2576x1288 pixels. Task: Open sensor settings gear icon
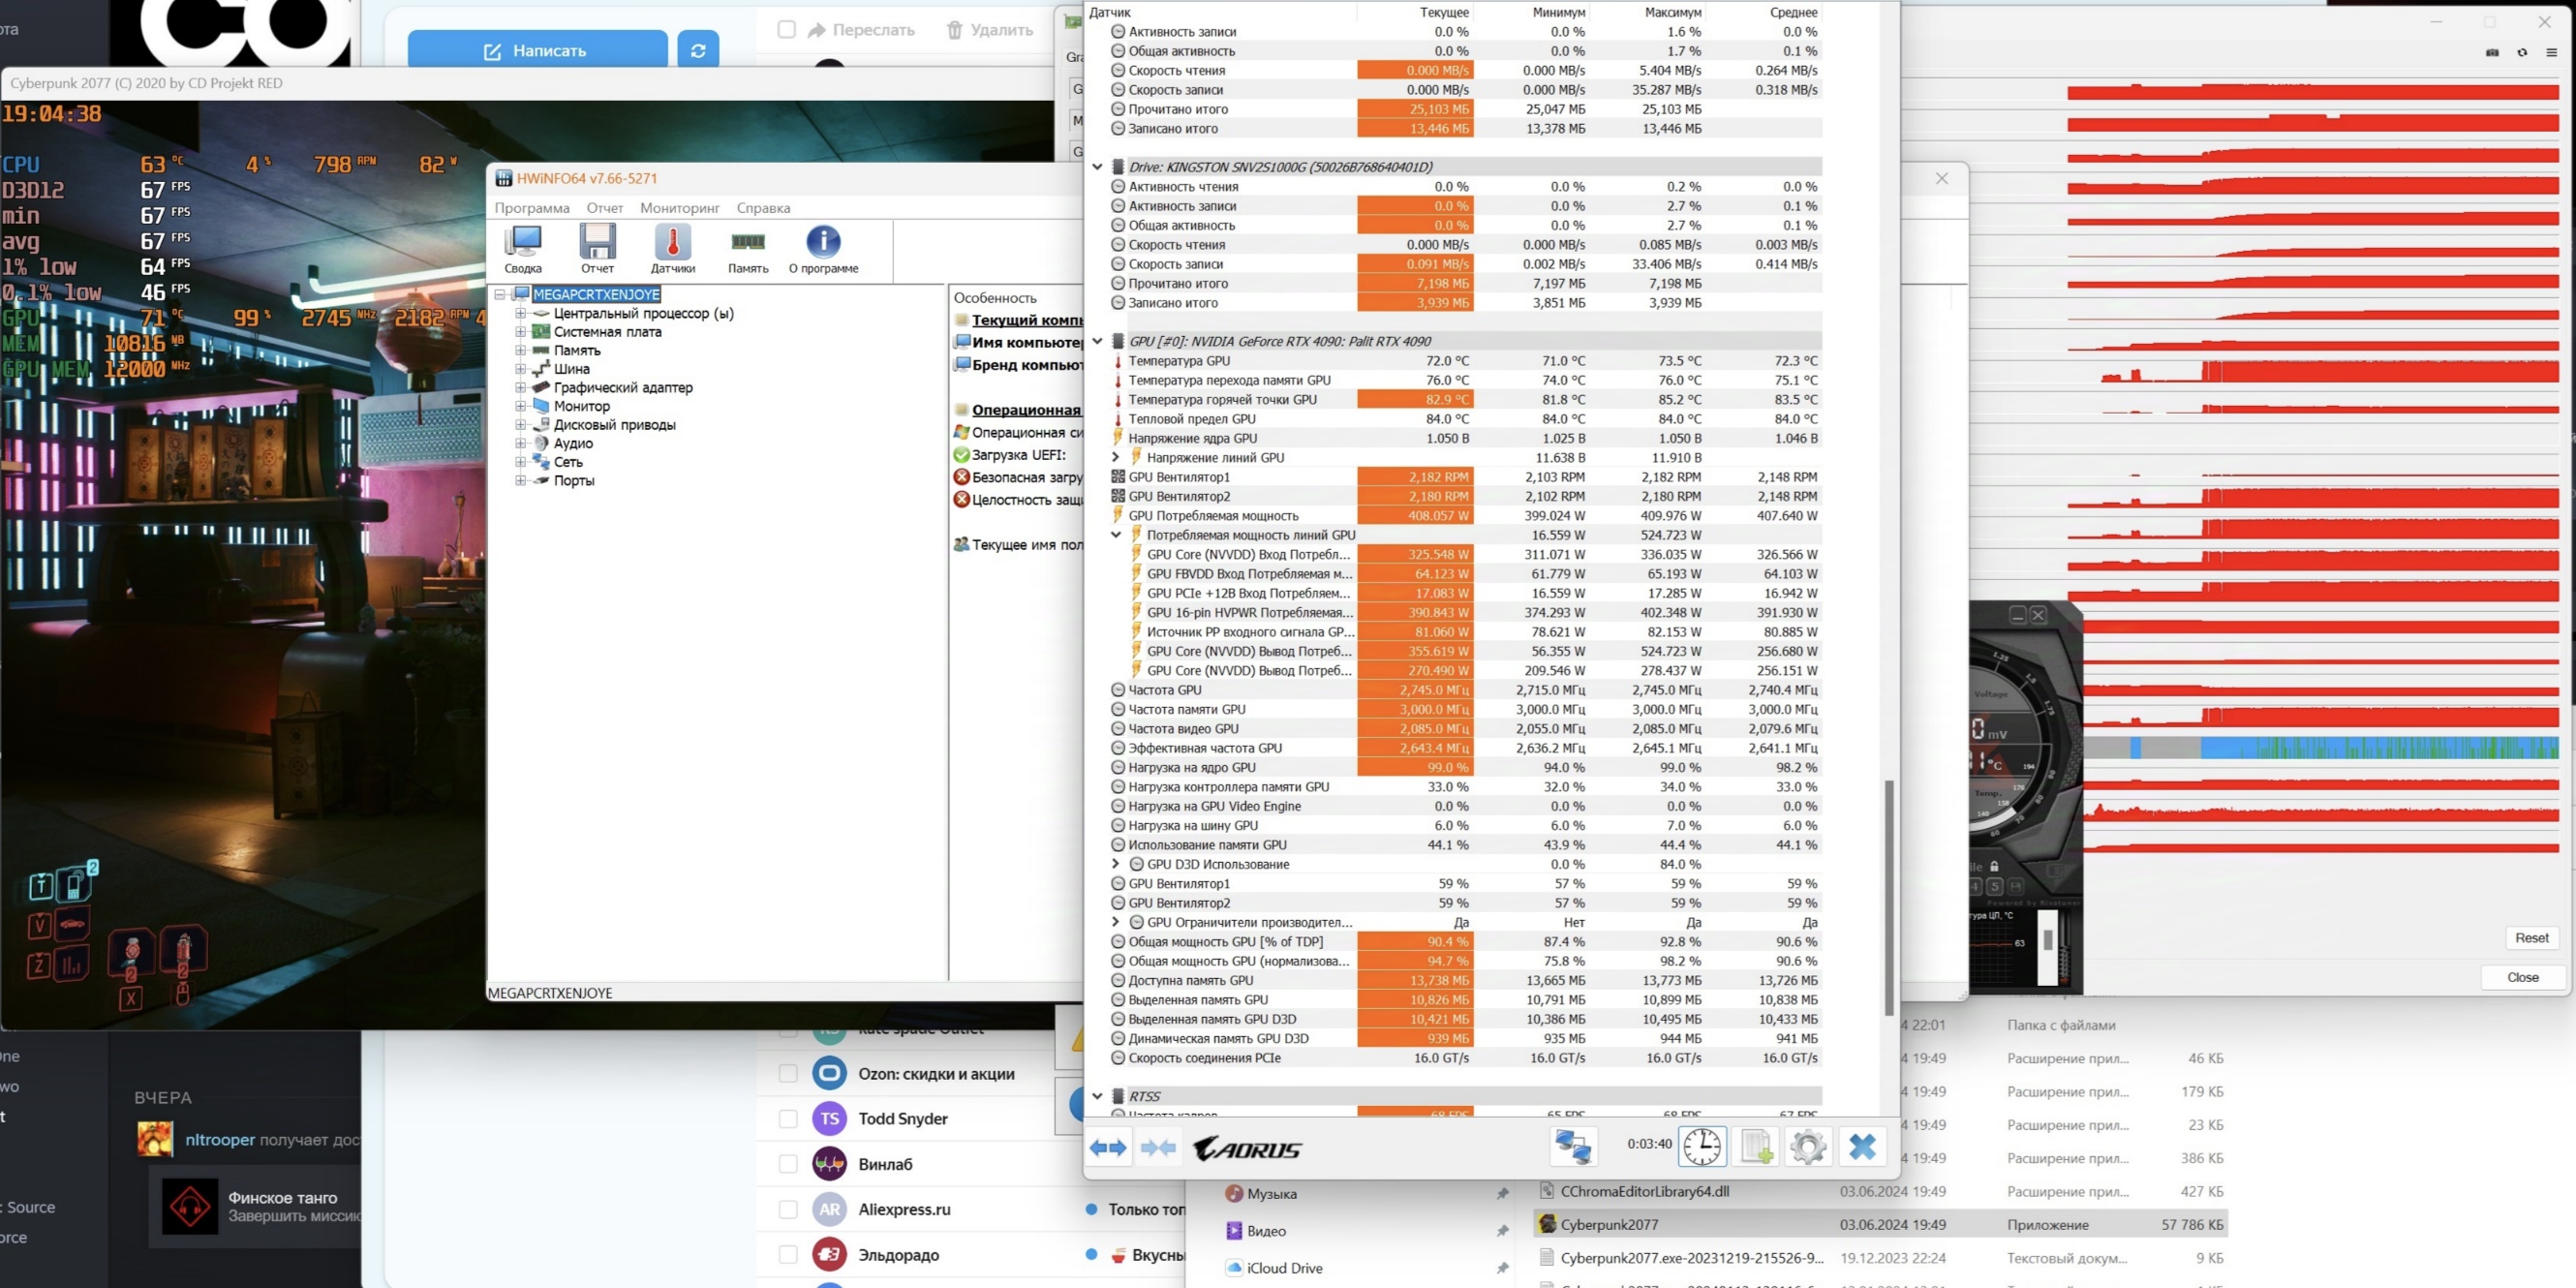[x=1807, y=1146]
